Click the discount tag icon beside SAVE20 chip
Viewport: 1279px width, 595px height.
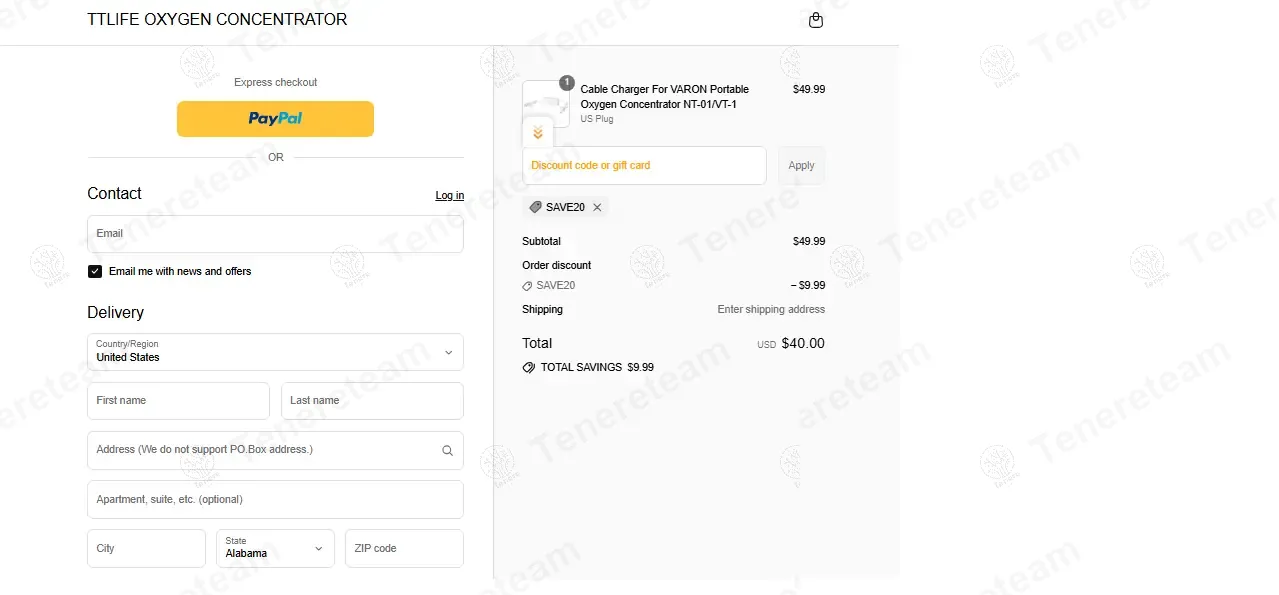(x=535, y=207)
